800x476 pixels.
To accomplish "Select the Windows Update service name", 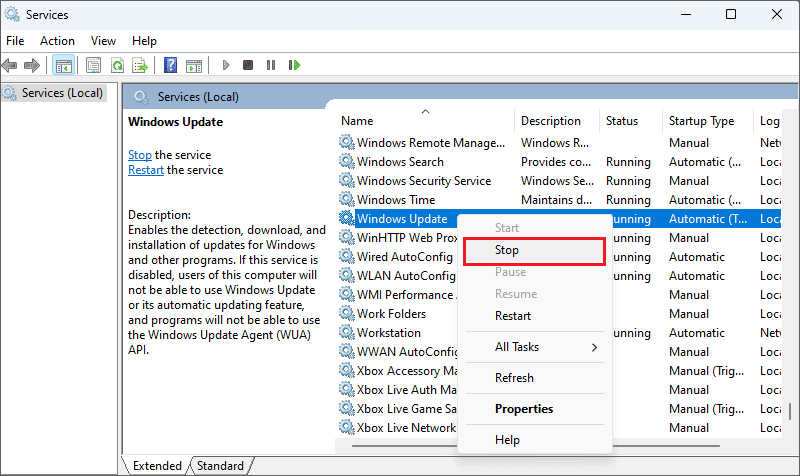I will [402, 219].
